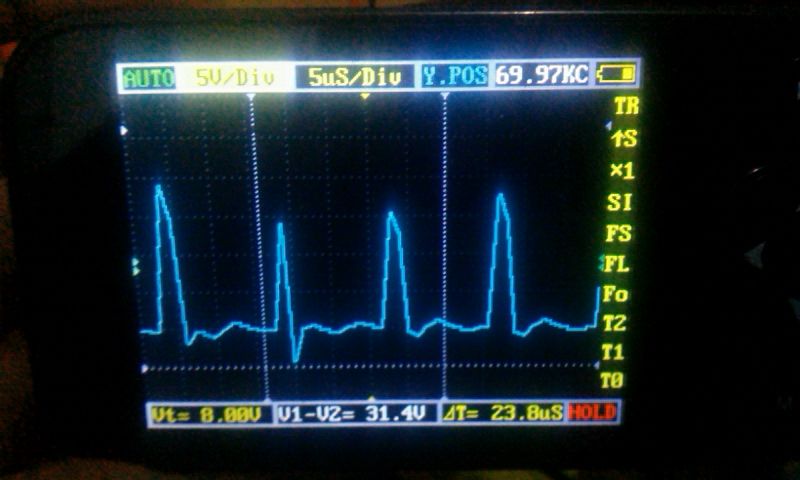
Task: Toggle the red HOLD indicator
Action: coord(592,412)
